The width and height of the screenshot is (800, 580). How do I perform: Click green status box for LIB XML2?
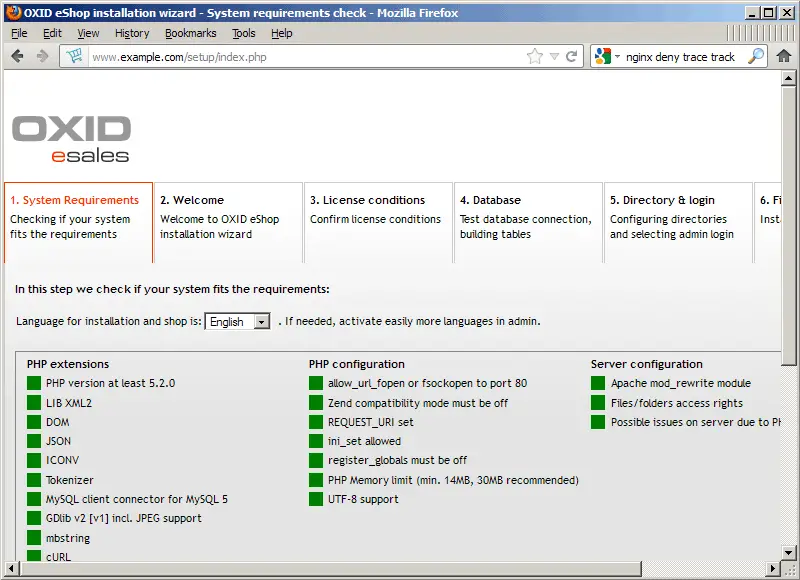[x=34, y=403]
